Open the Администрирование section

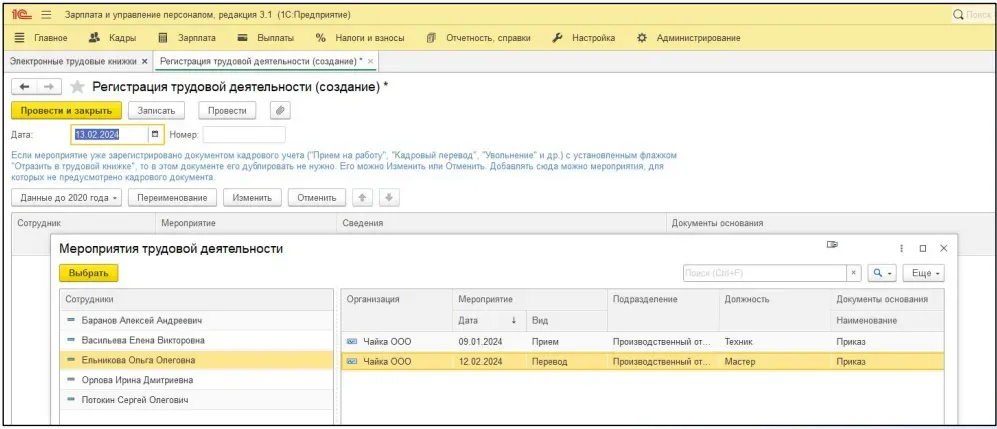coord(689,38)
